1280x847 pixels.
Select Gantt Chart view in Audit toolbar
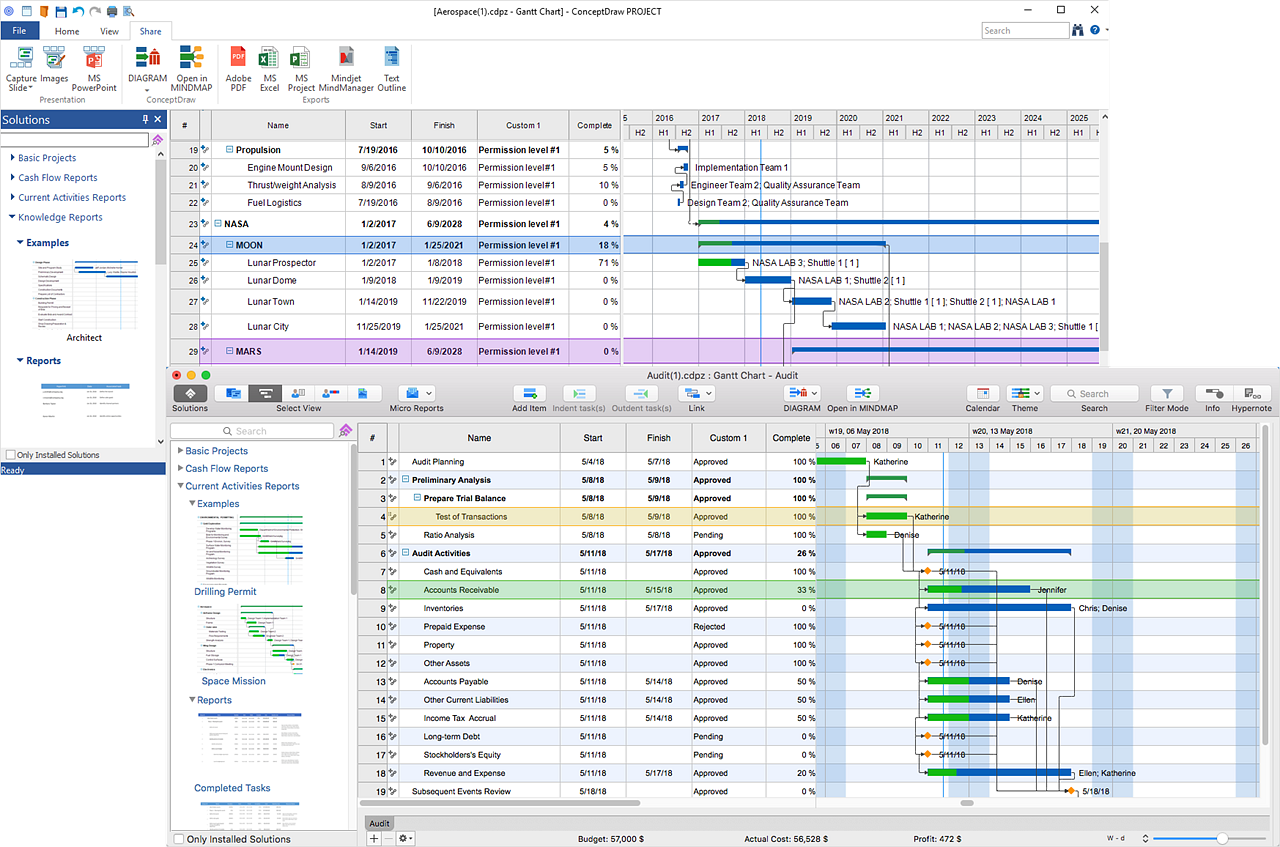tap(265, 394)
